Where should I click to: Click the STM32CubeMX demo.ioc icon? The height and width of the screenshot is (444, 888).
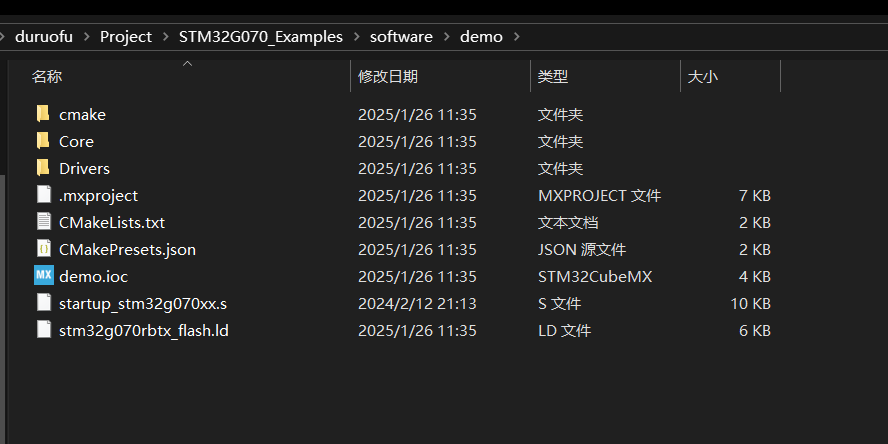click(x=43, y=276)
